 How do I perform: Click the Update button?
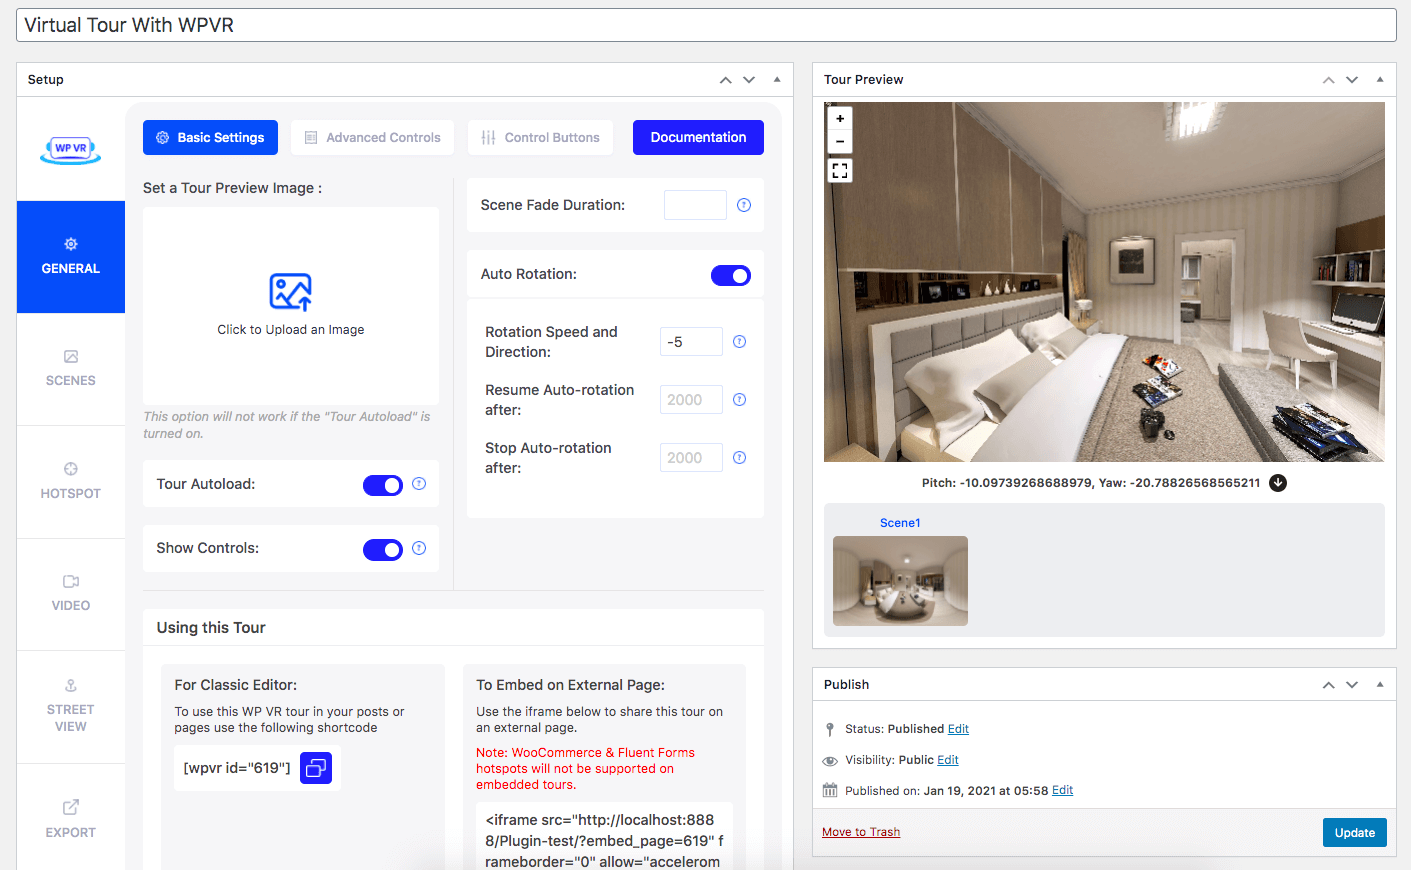click(x=1355, y=833)
